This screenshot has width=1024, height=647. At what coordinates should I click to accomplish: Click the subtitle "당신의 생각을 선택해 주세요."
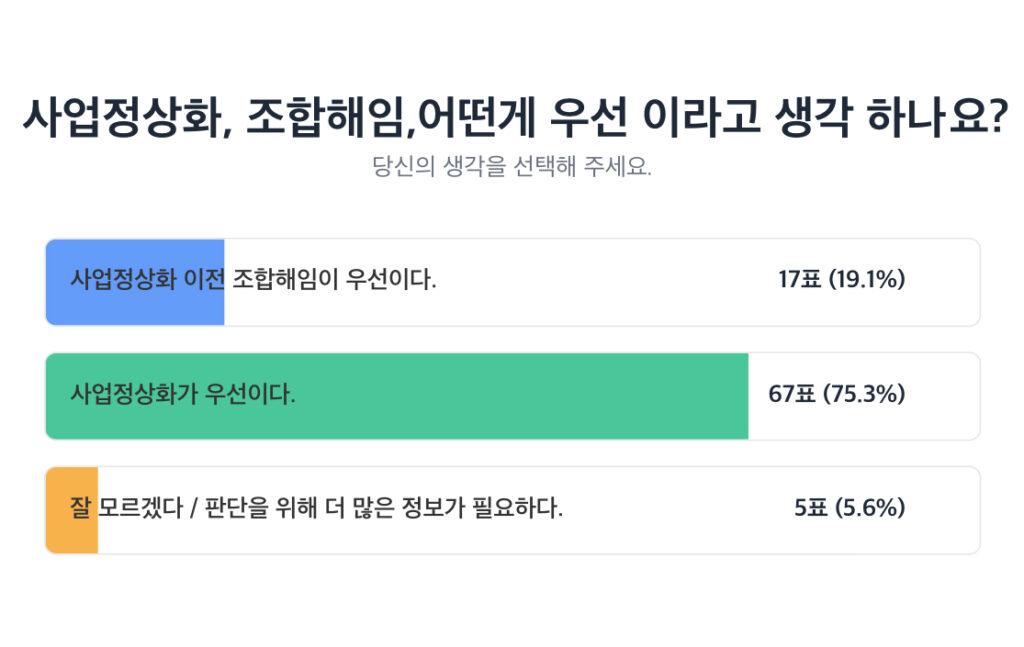tap(512, 166)
